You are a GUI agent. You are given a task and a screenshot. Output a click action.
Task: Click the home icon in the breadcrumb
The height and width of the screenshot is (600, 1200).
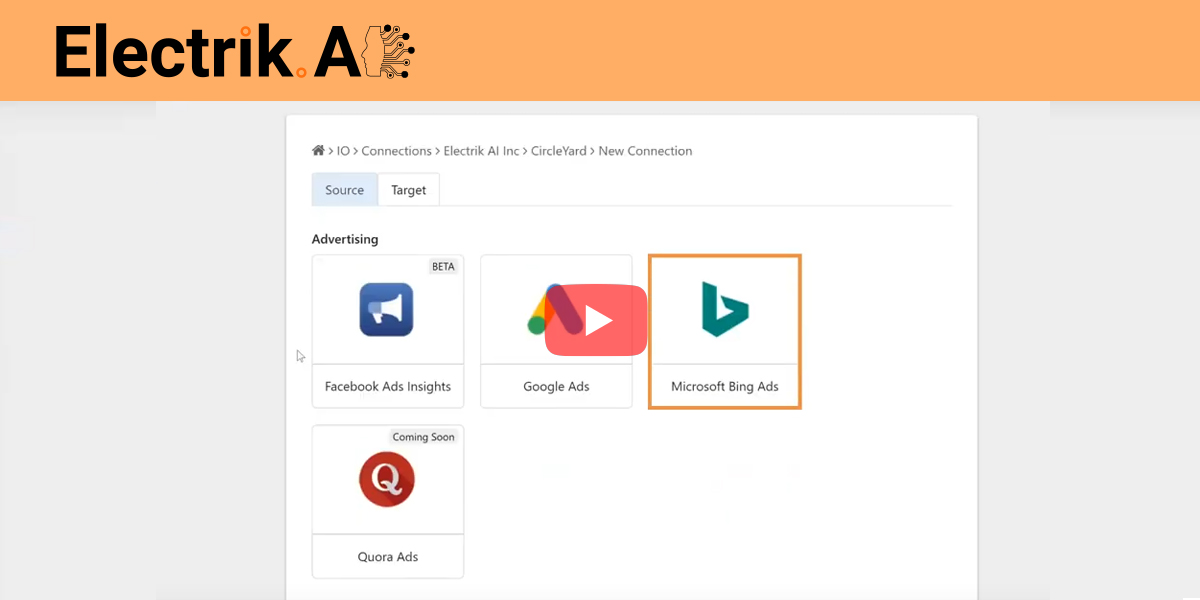click(318, 150)
